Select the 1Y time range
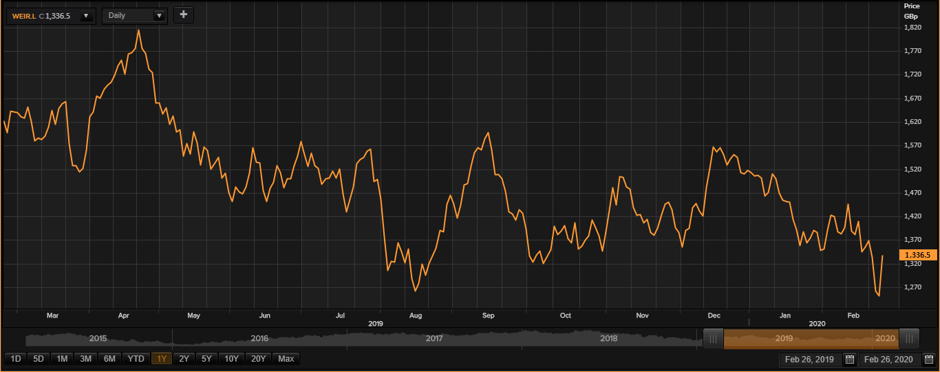This screenshot has width=940, height=372. coord(162,359)
